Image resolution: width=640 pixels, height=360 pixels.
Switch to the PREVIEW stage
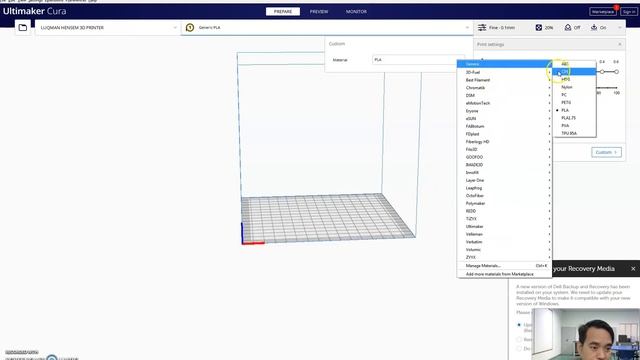pos(319,11)
